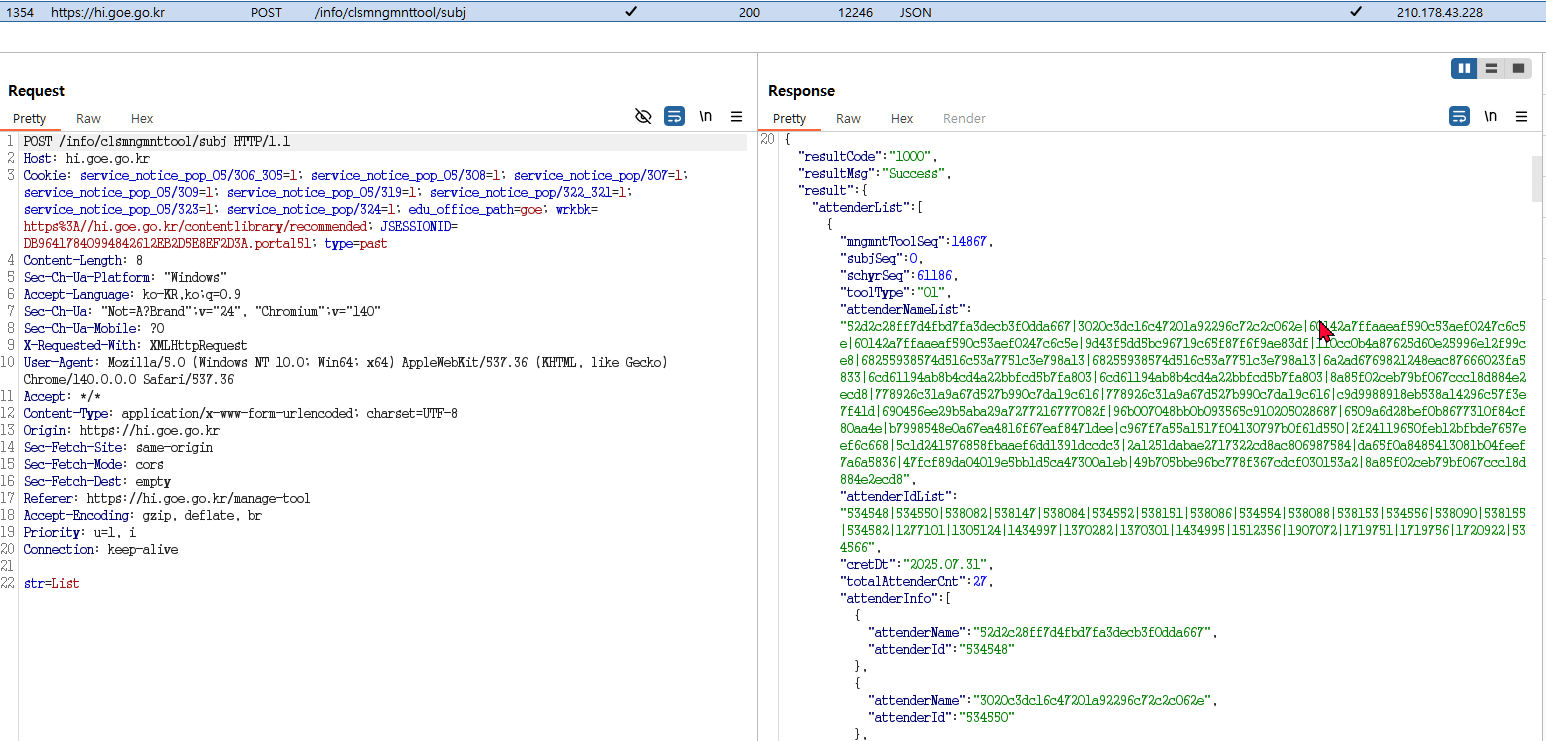Open the Raw tab in the Response panel
This screenshot has height=741, width=1546.
[x=848, y=118]
